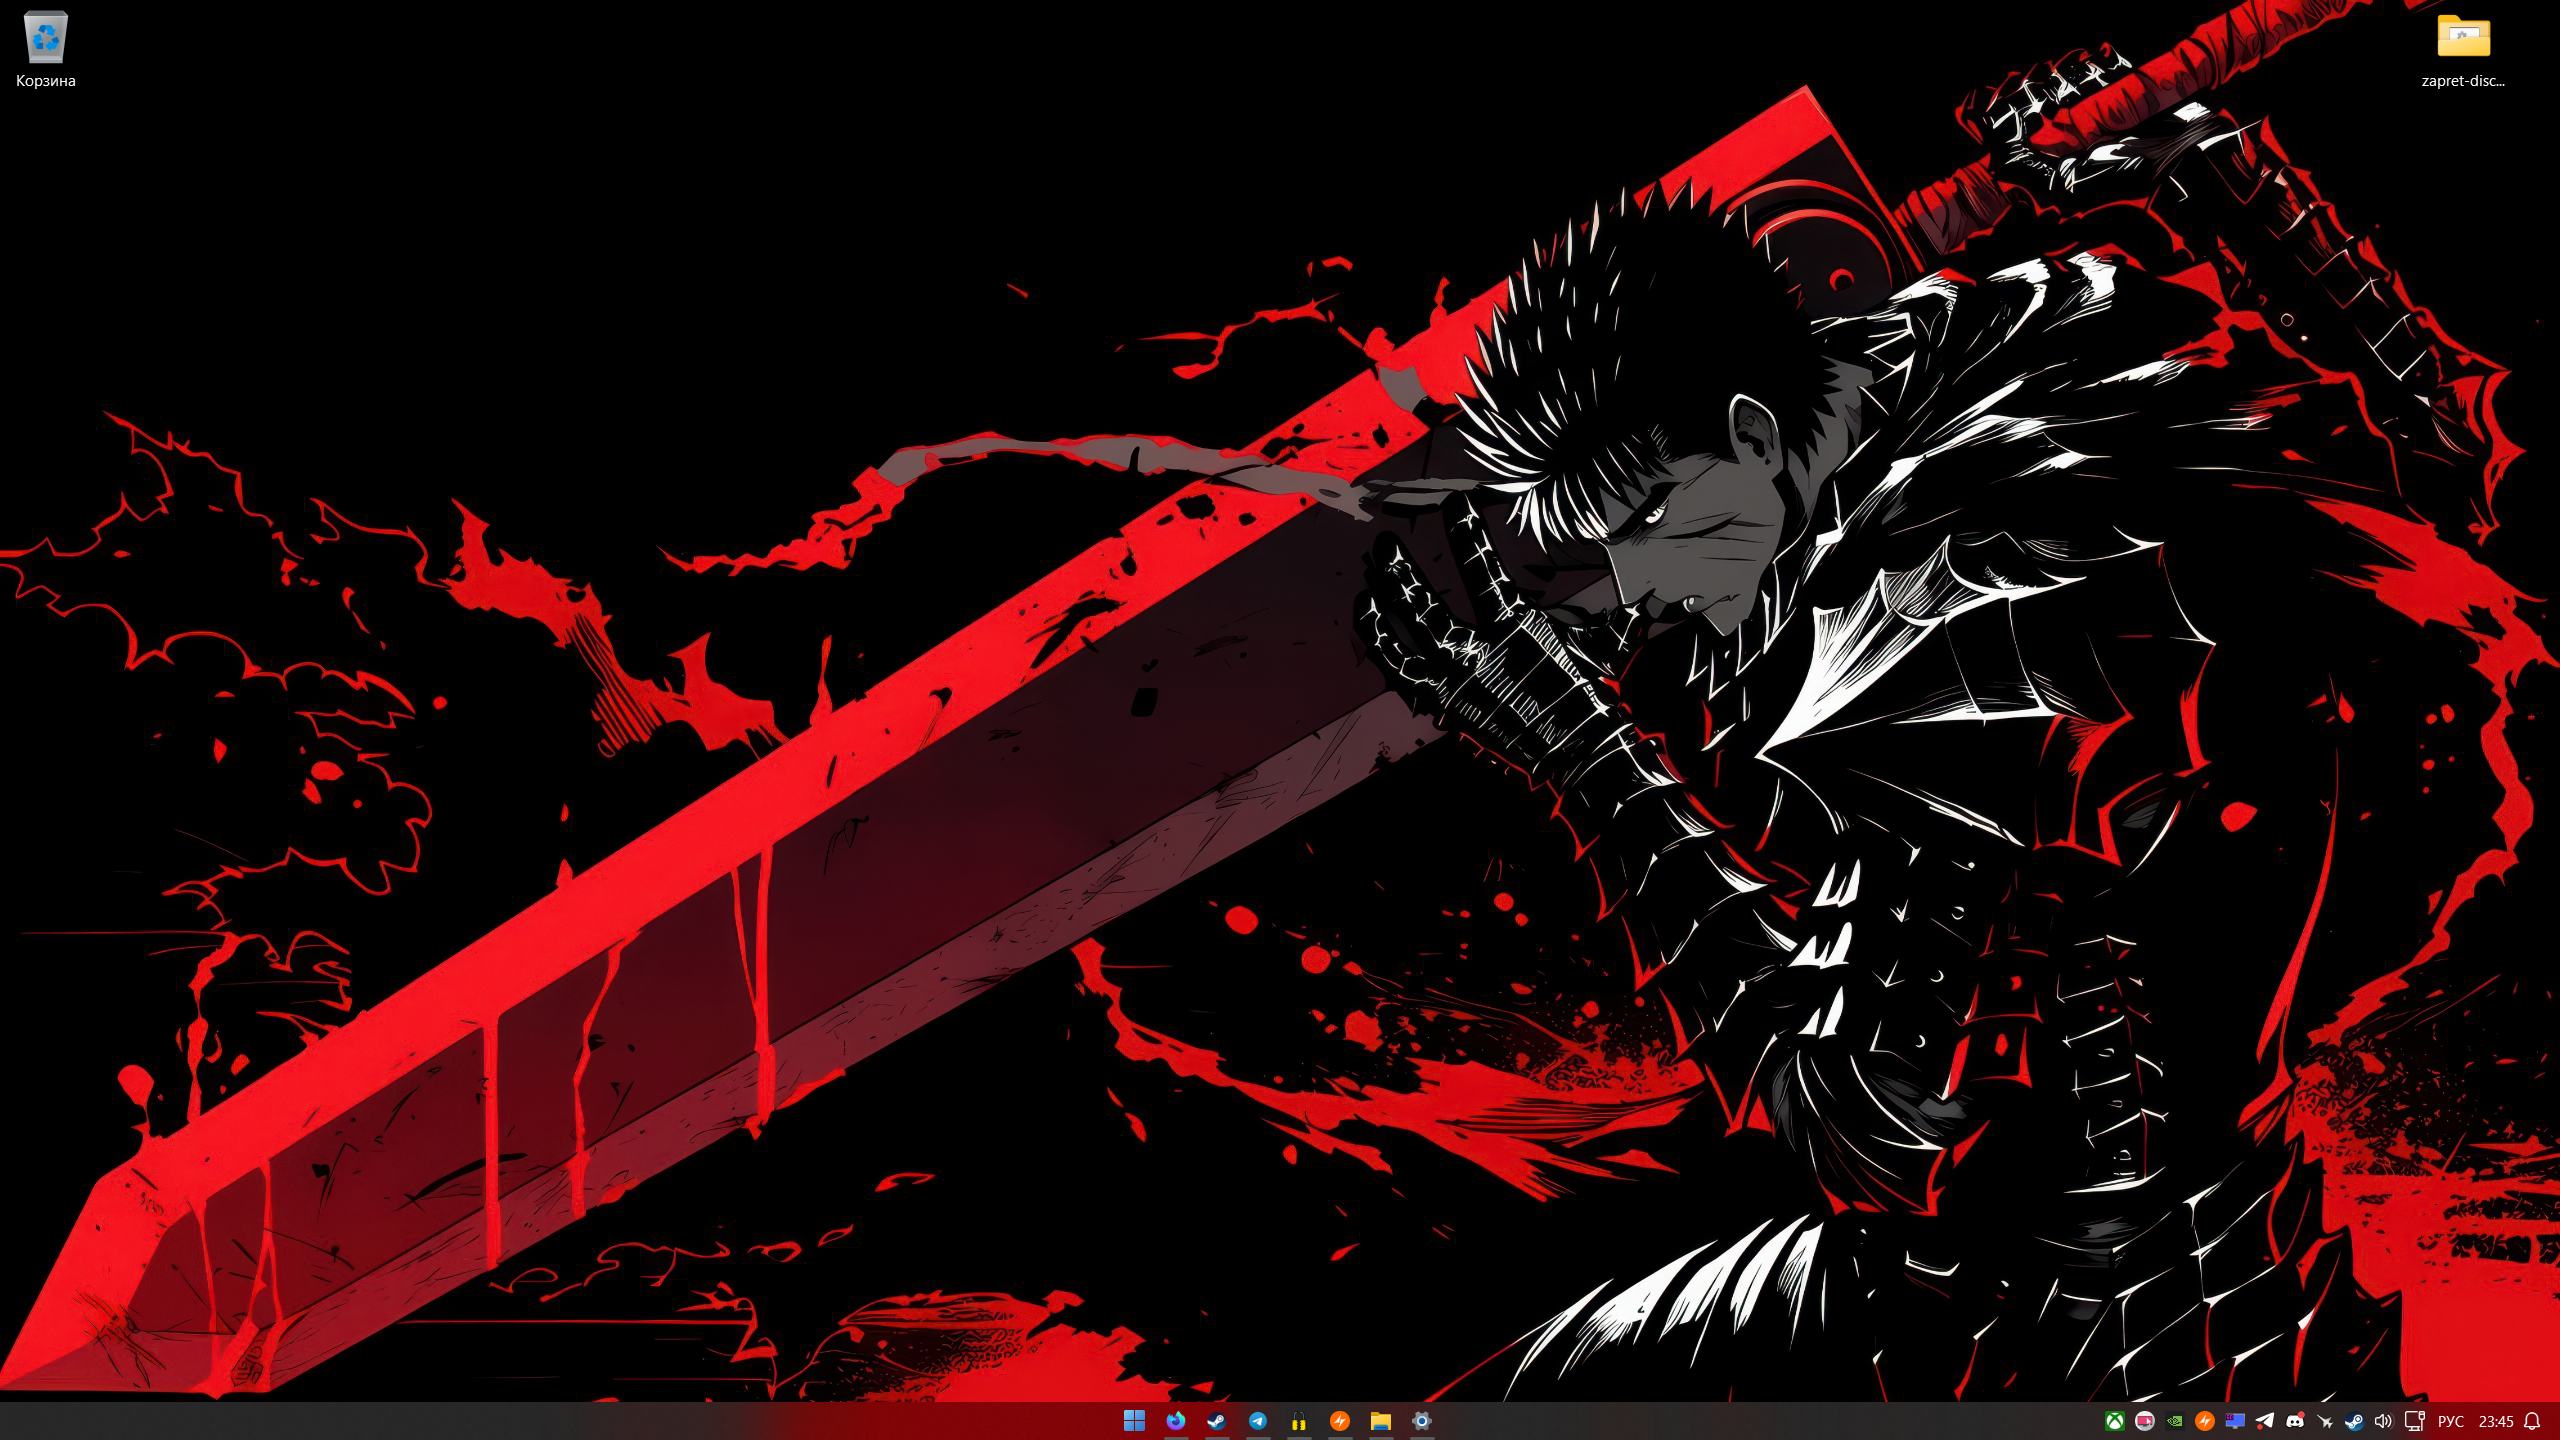Open Telegram from the taskbar
The image size is (2560, 1440).
click(1258, 1421)
